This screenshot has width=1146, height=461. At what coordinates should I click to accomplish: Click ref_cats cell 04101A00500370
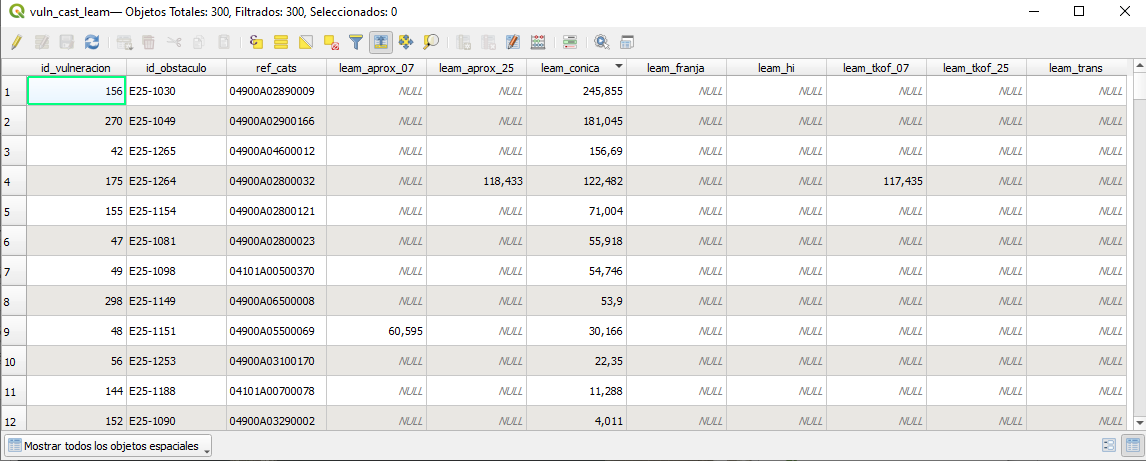pyautogui.click(x=276, y=271)
